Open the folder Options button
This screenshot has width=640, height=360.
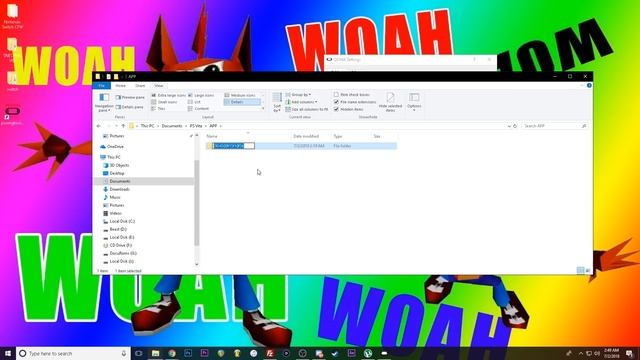(414, 102)
